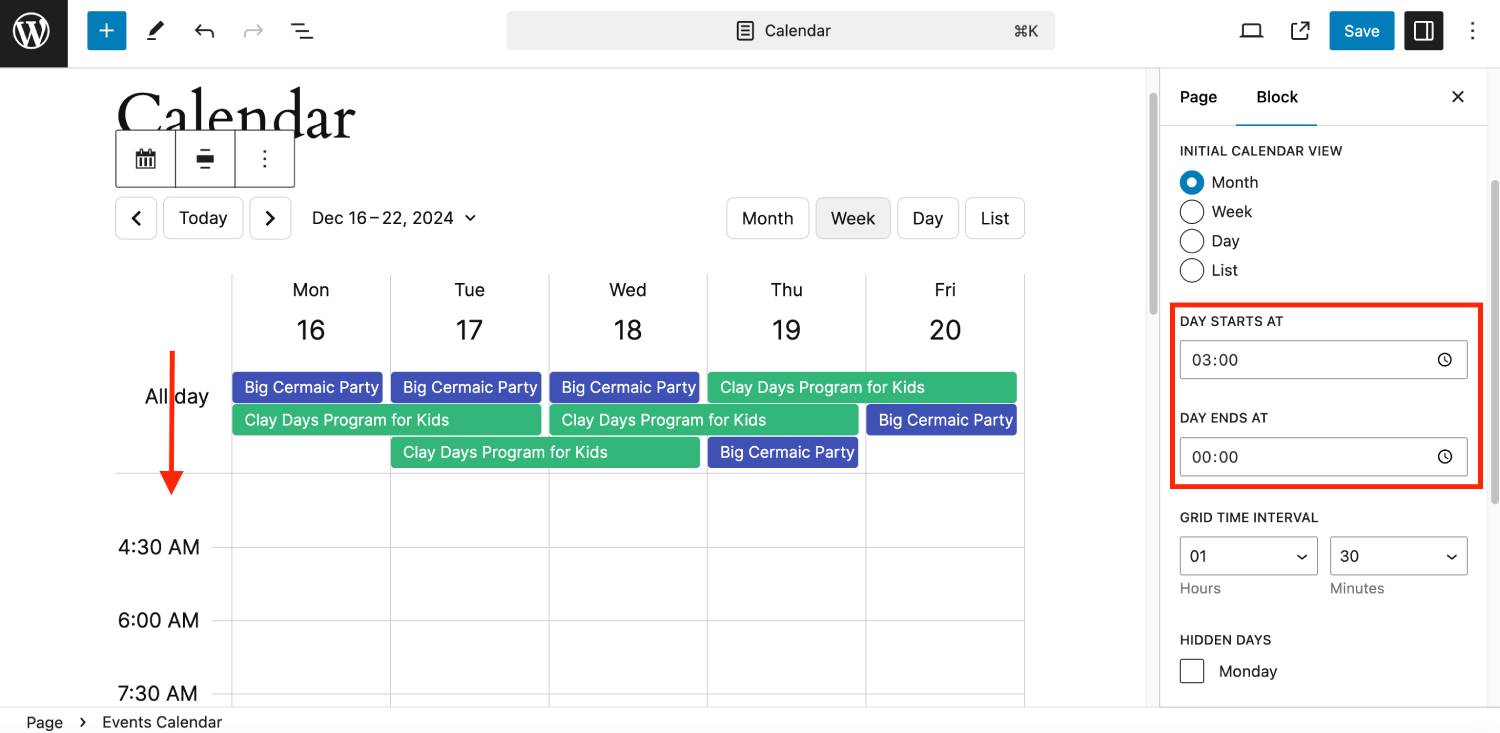Switch to the Block tab

tap(1277, 97)
